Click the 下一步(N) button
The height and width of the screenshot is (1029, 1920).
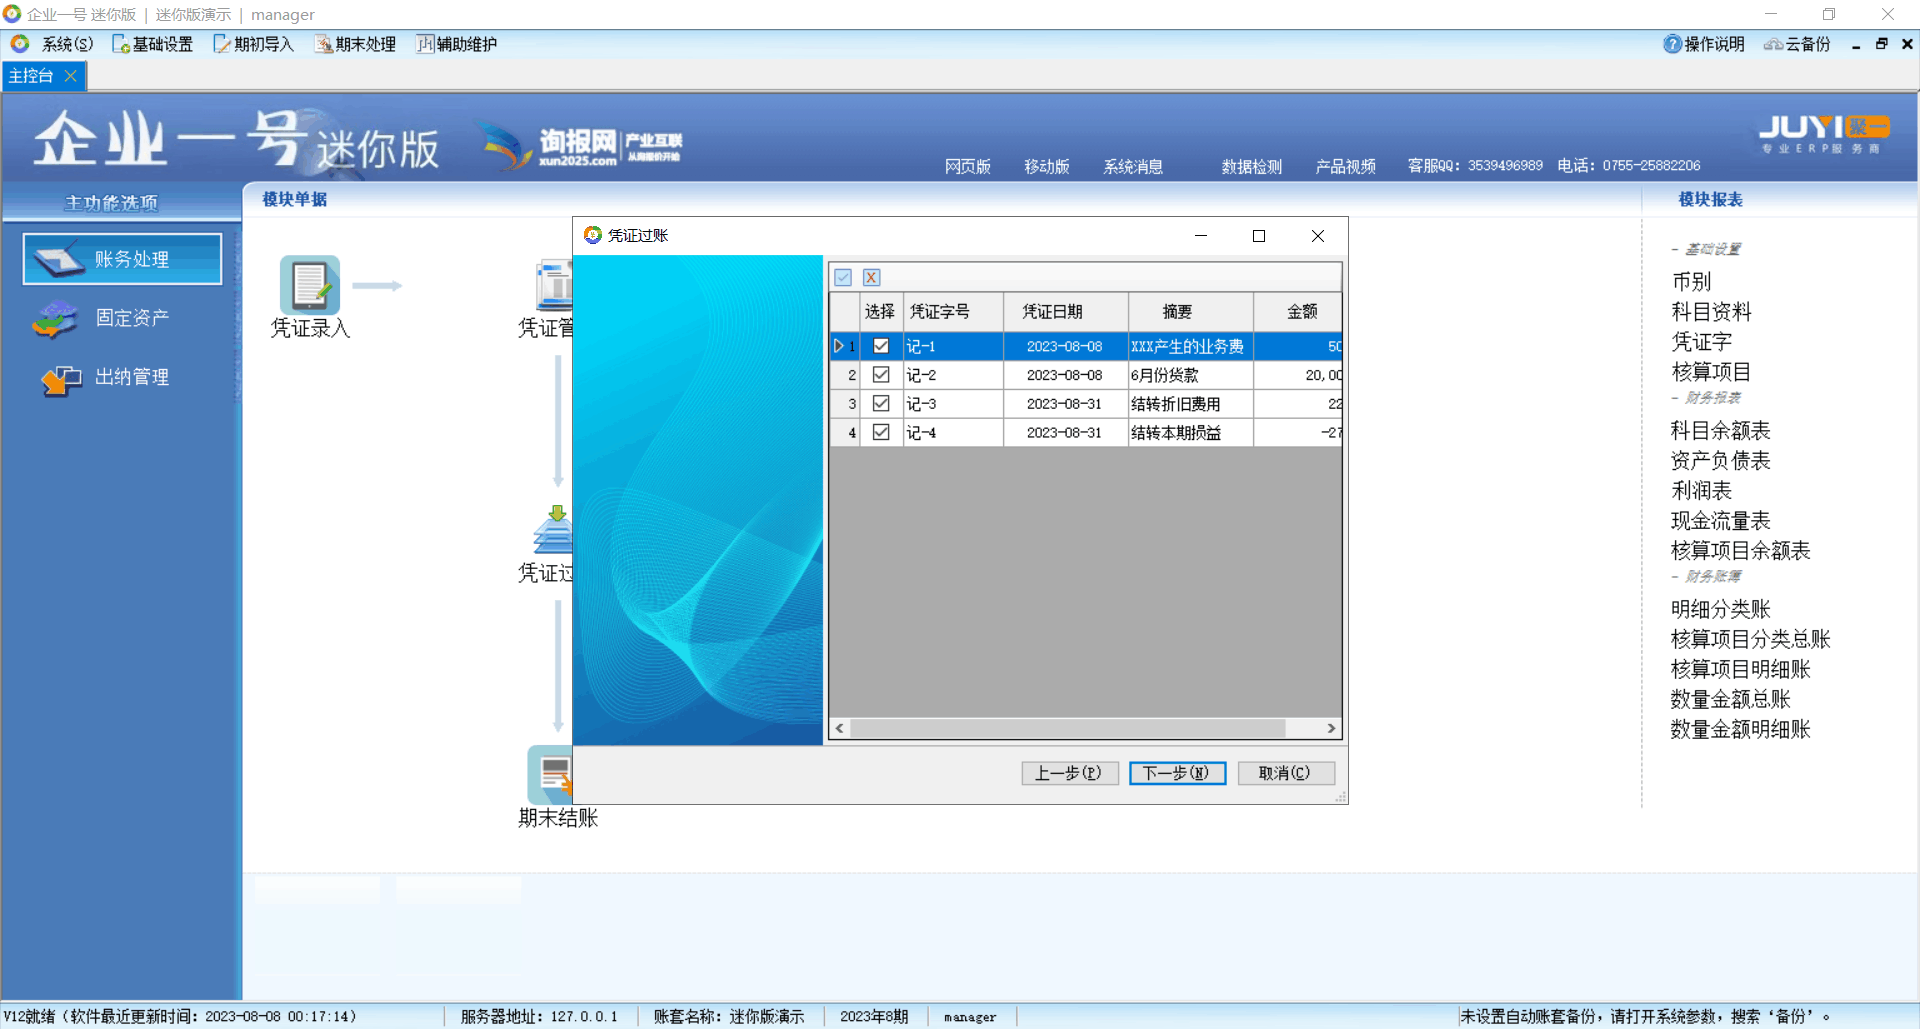coord(1177,773)
